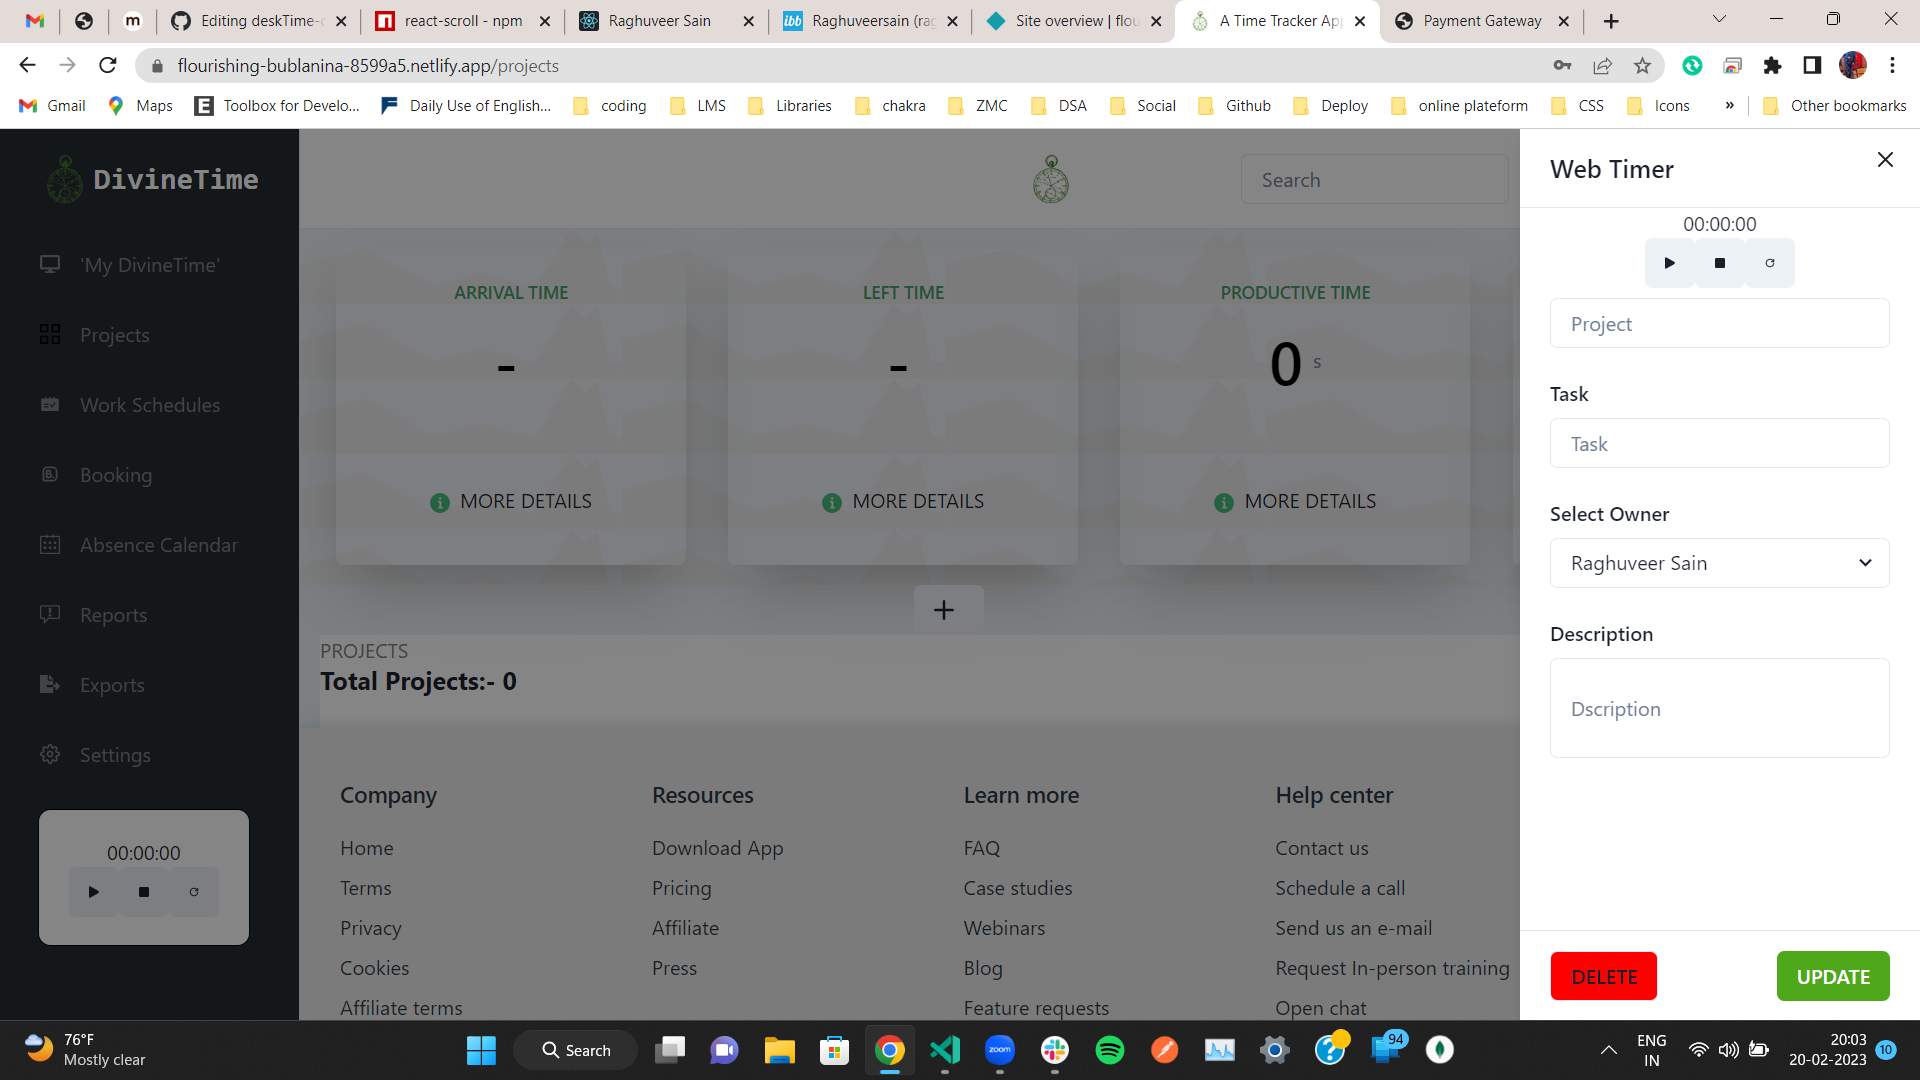Stop the sidebar mini timer
Screen dimensions: 1920x1080
pos(144,892)
